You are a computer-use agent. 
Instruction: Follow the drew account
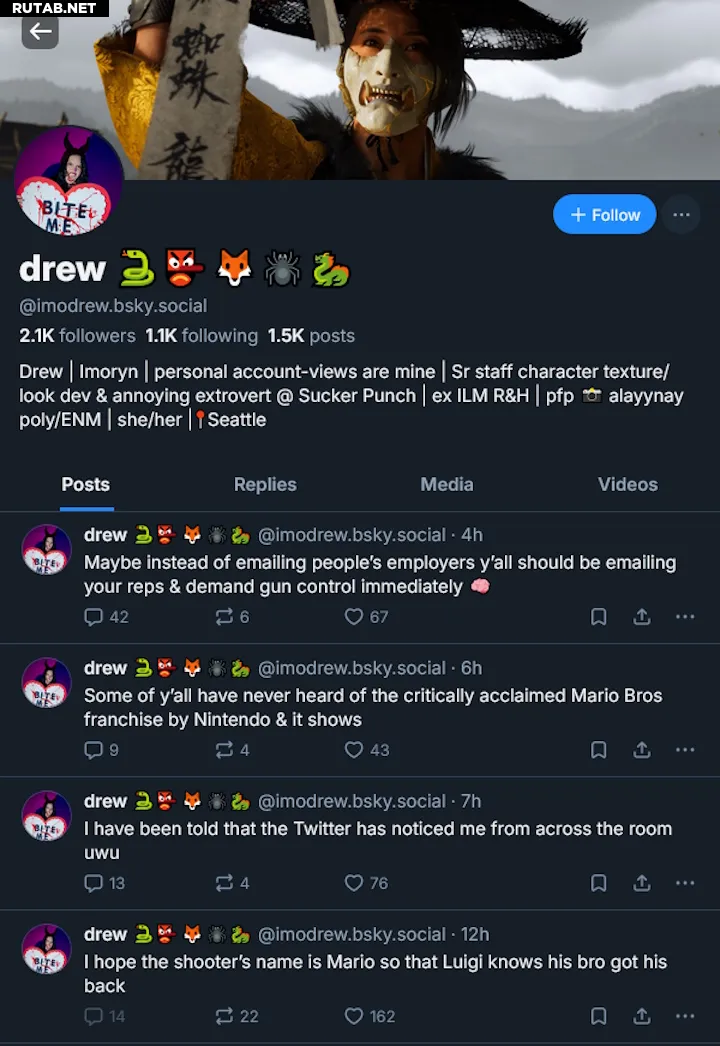605,215
